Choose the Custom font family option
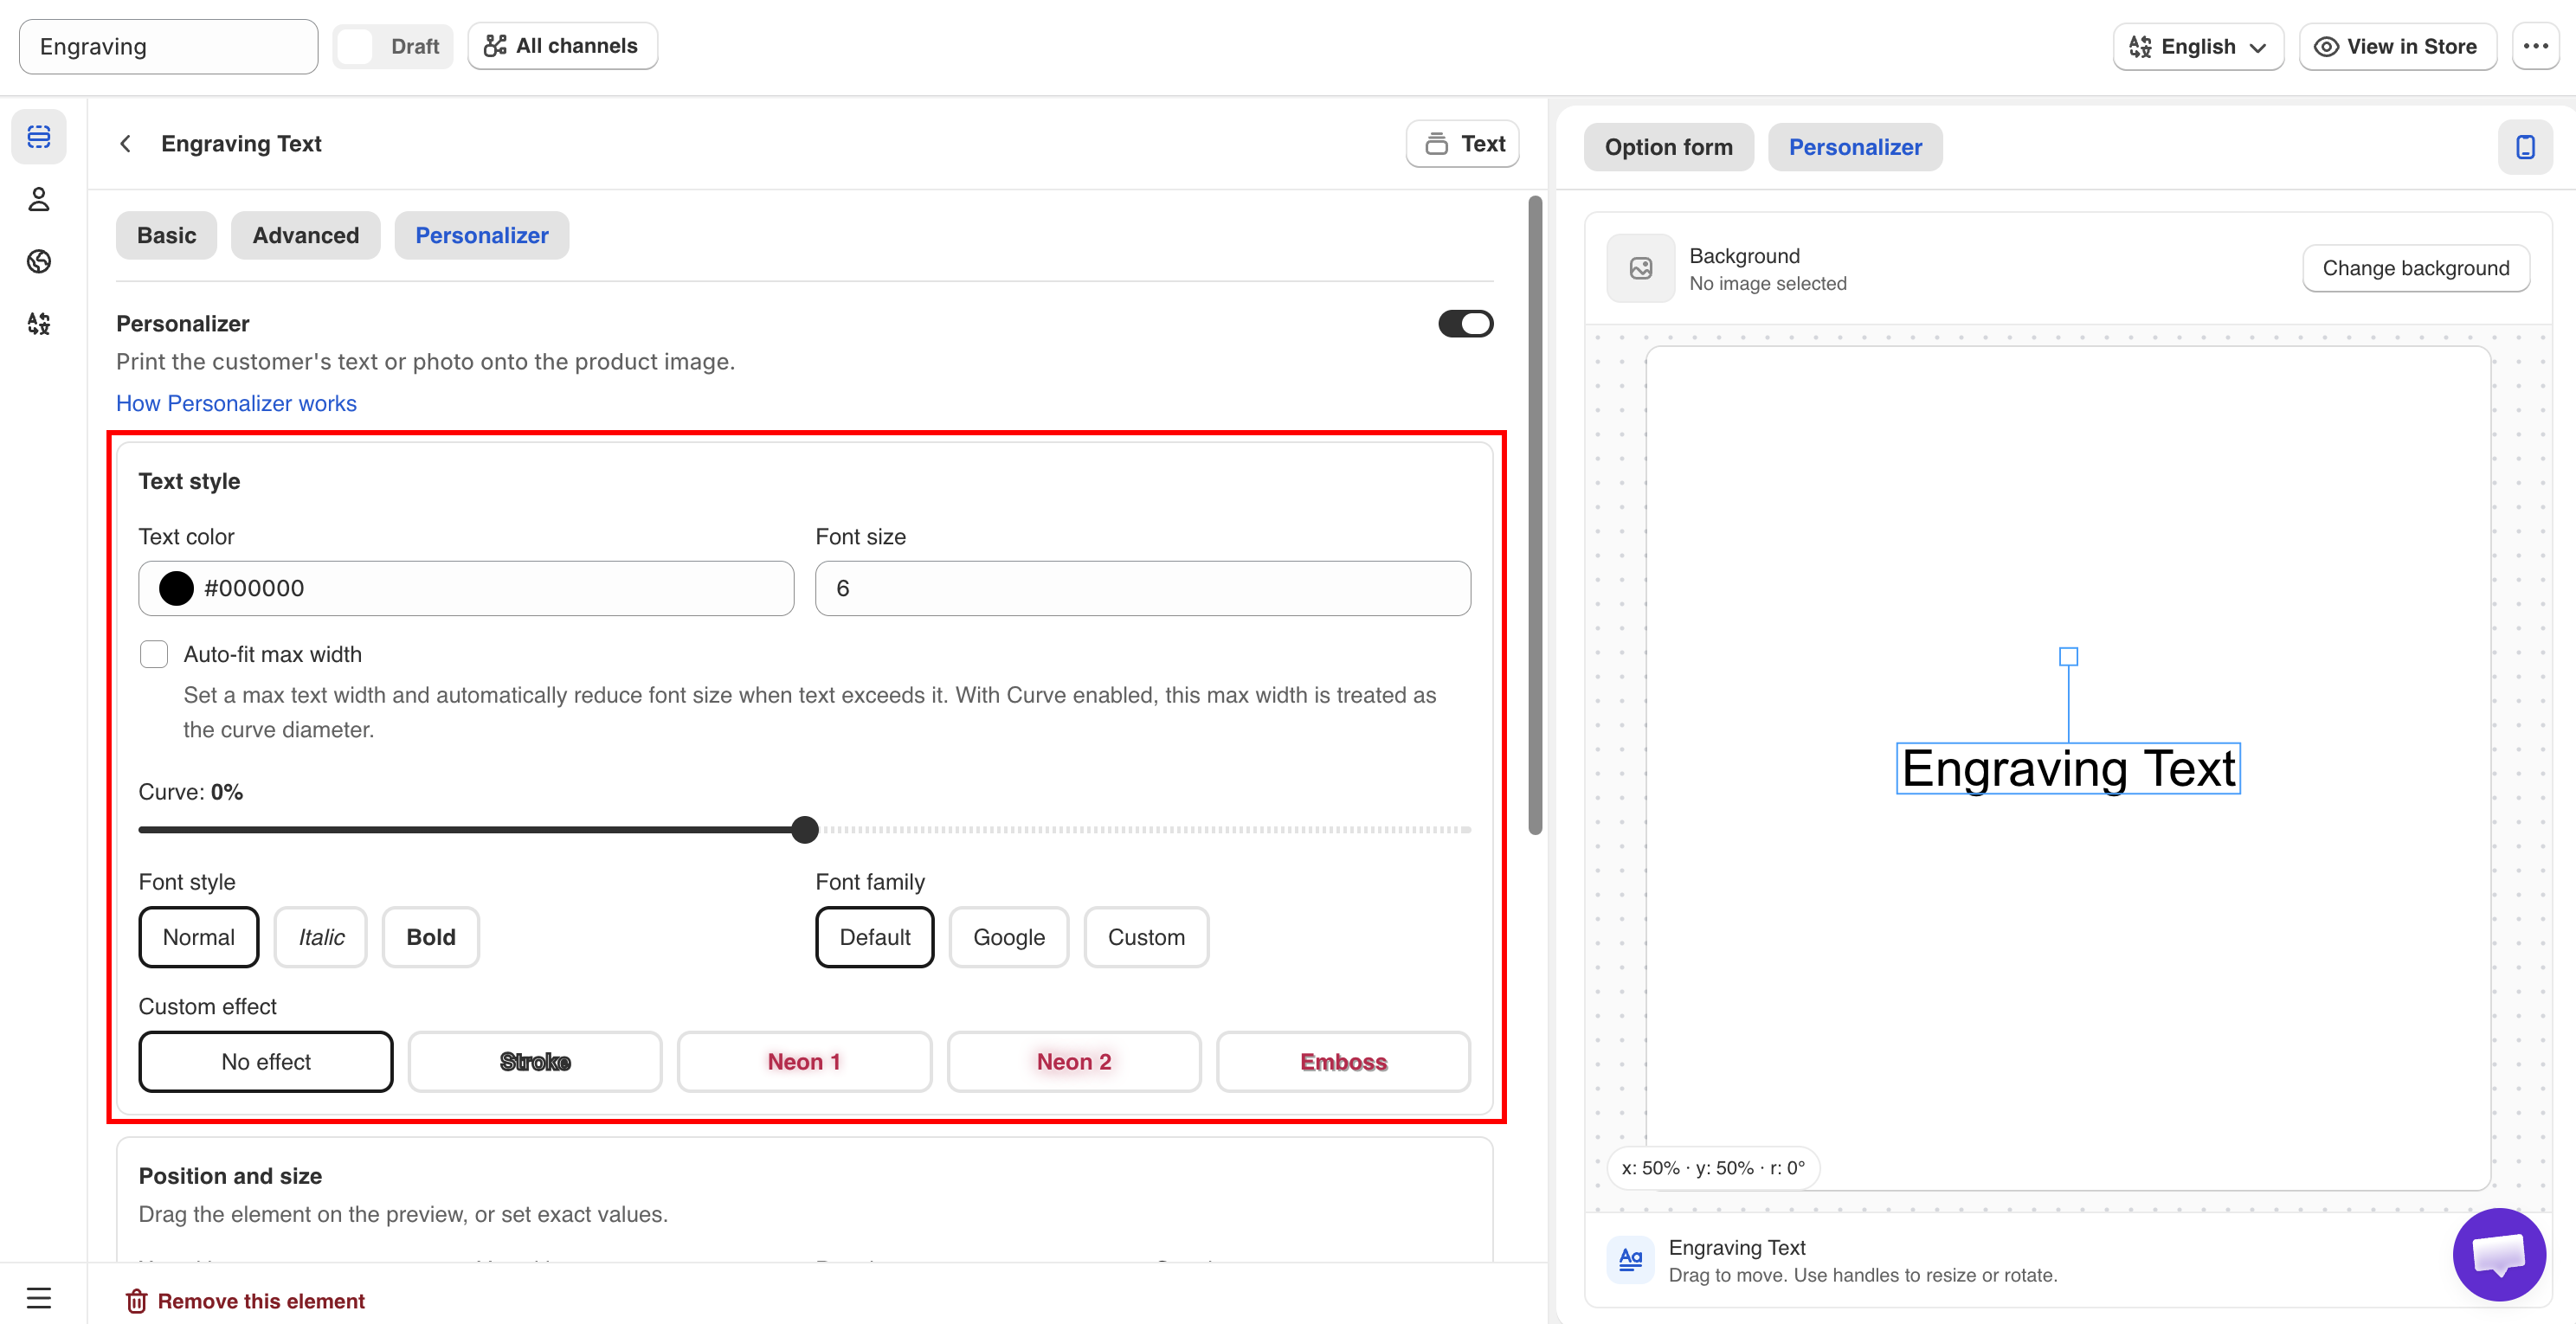2576x1324 pixels. 1146,937
